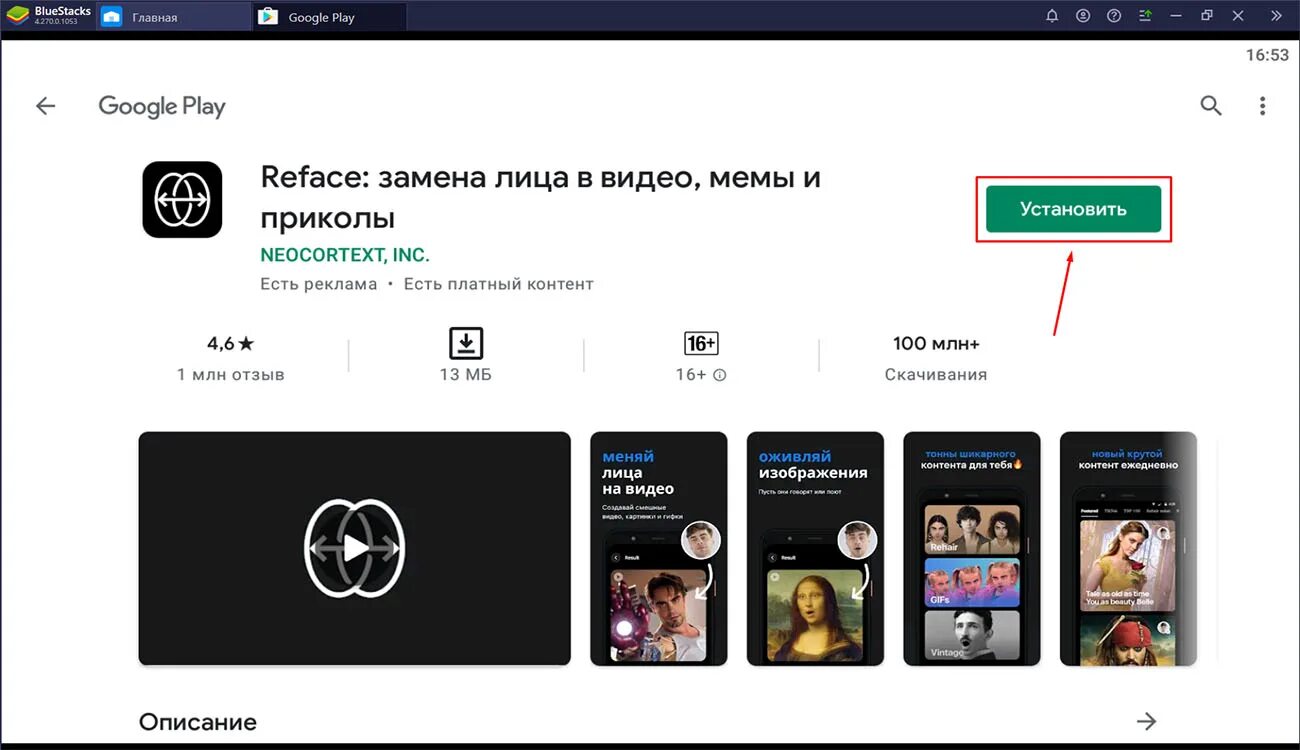Image resolution: width=1300 pixels, height=750 pixels.
Task: Switch to the Google Play tab
Action: 330,17
